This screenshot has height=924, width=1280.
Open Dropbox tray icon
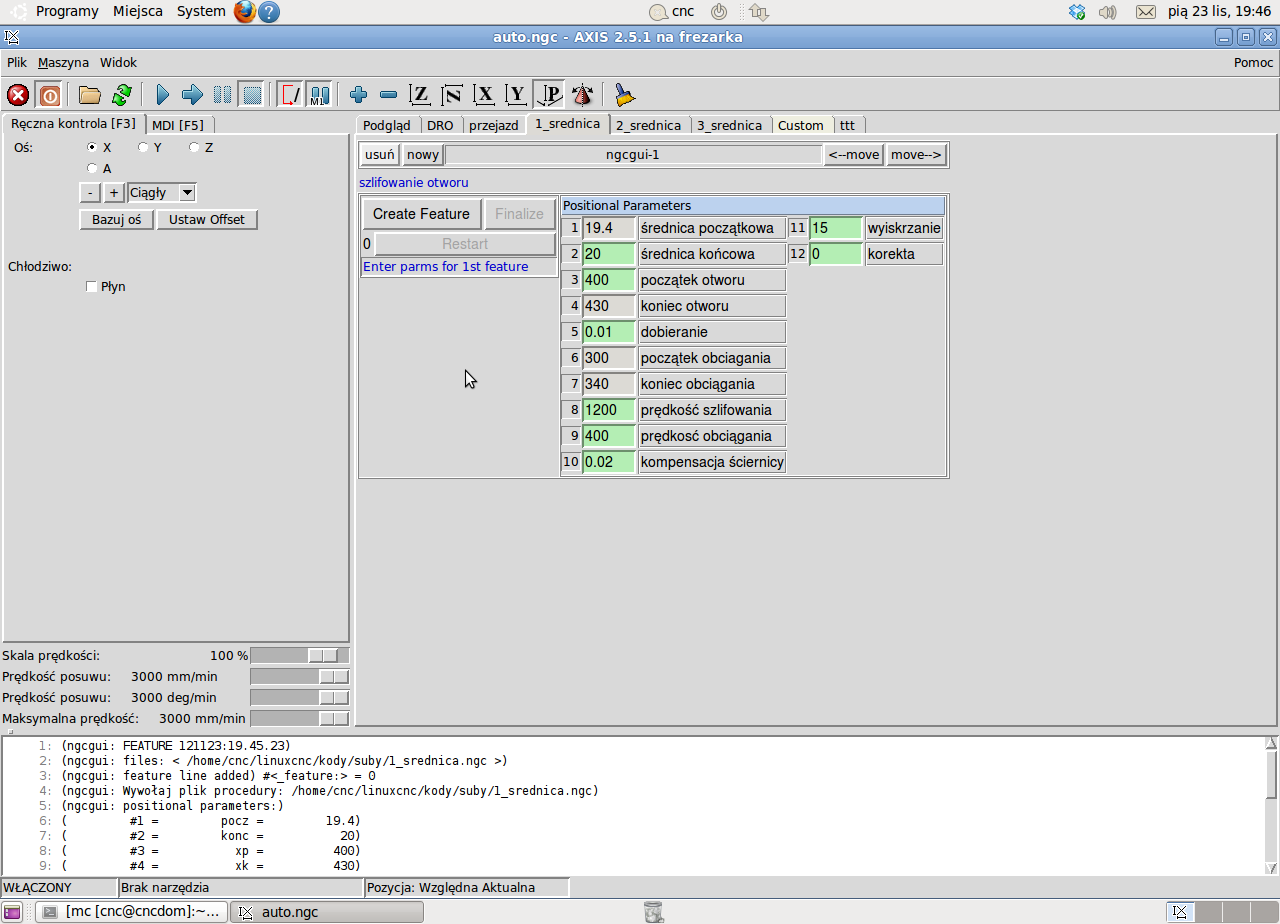point(1077,12)
